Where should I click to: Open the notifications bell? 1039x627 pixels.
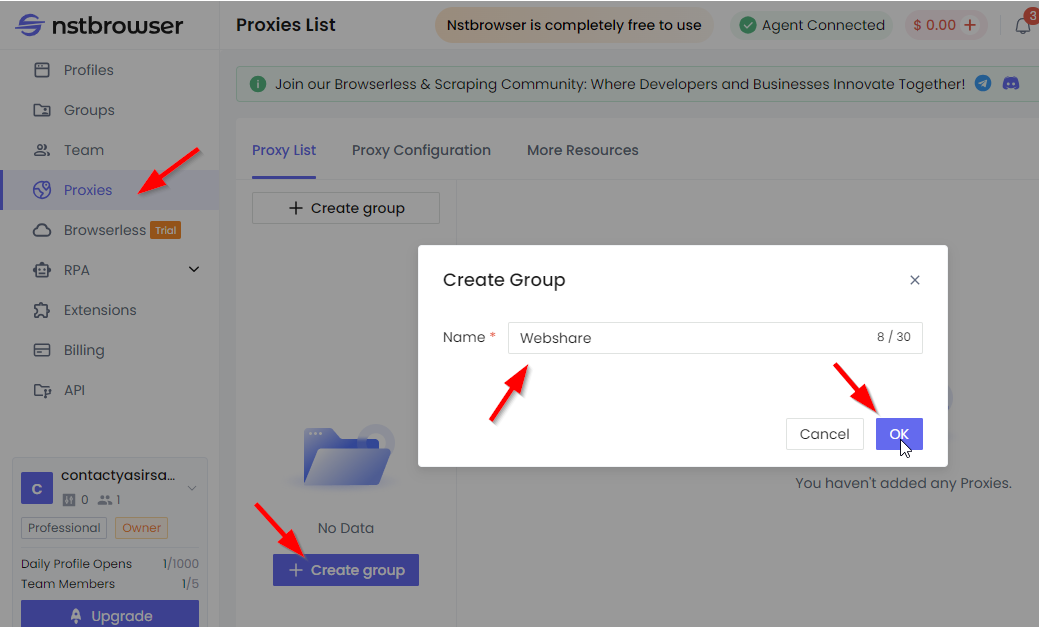1023,26
